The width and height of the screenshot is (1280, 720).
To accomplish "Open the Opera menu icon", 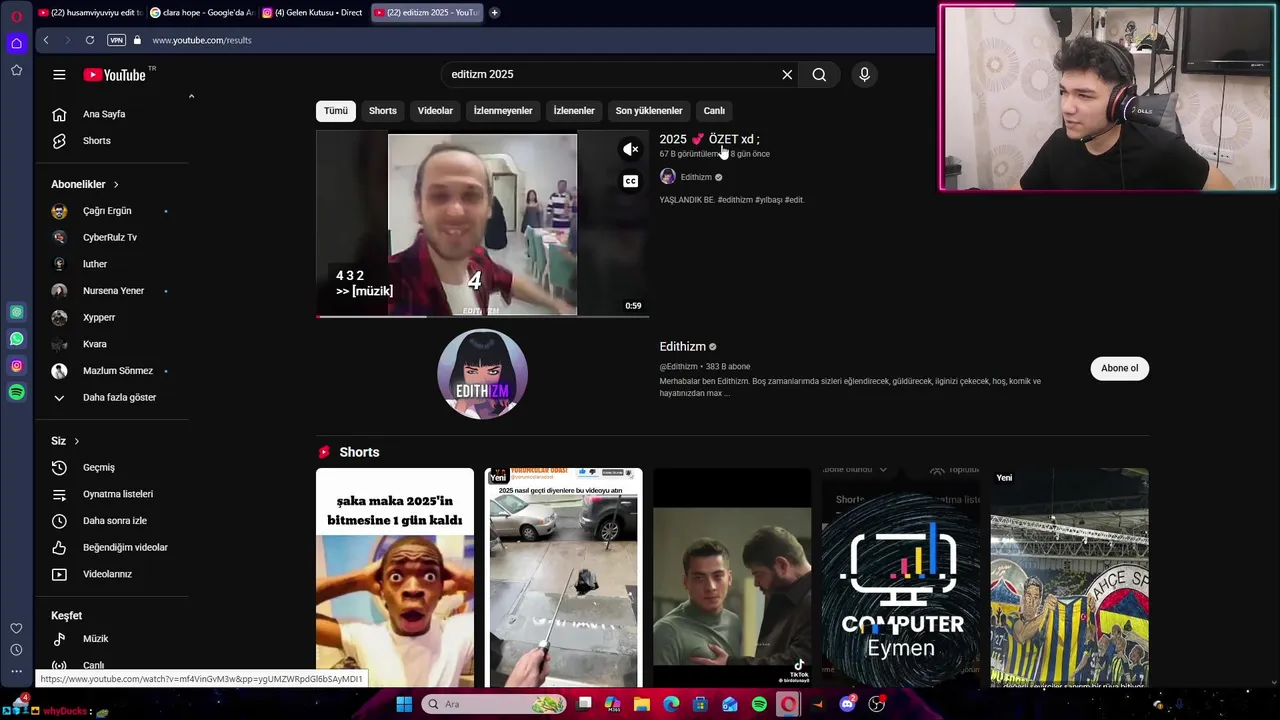I will pyautogui.click(x=16, y=16).
